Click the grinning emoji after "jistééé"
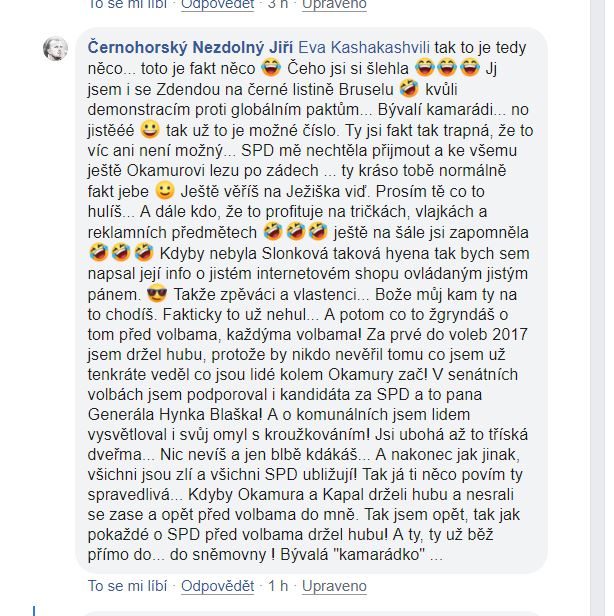The height and width of the screenshot is (616, 614). [150, 129]
